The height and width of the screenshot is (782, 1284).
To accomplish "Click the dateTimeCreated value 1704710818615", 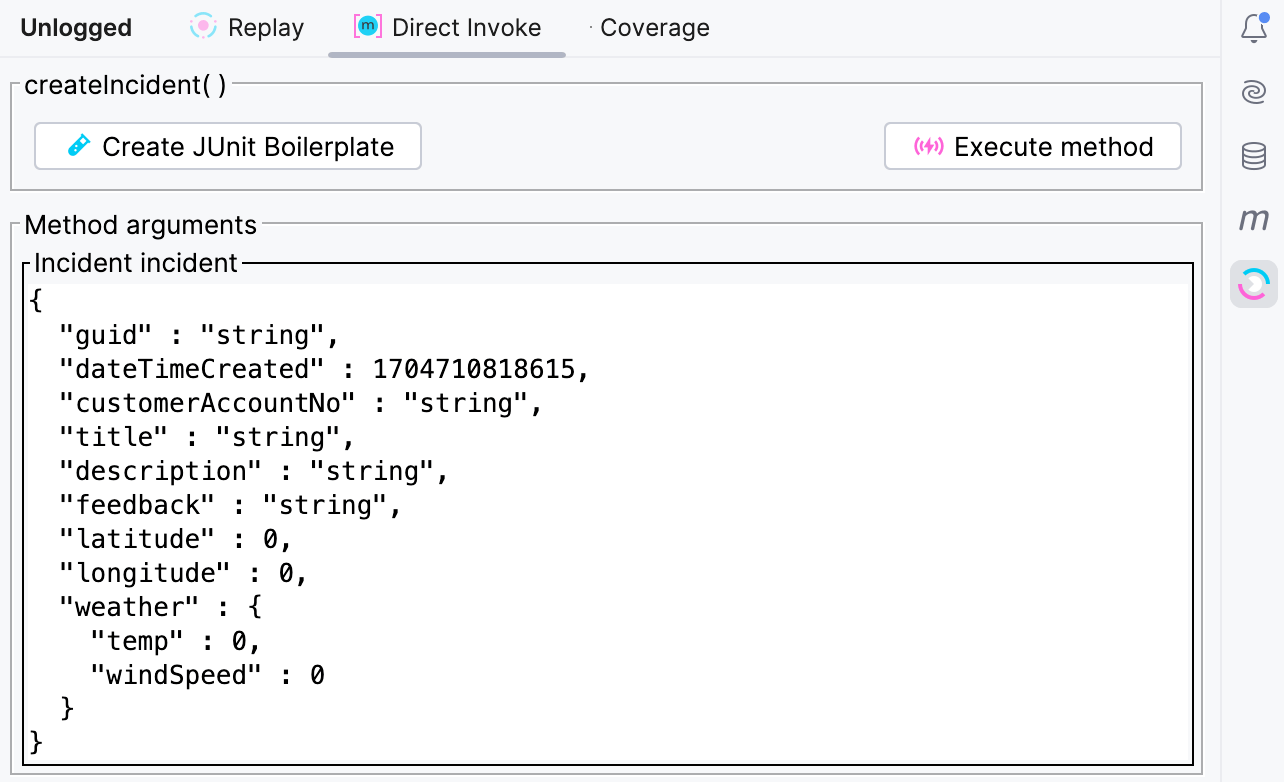I will click(x=474, y=369).
